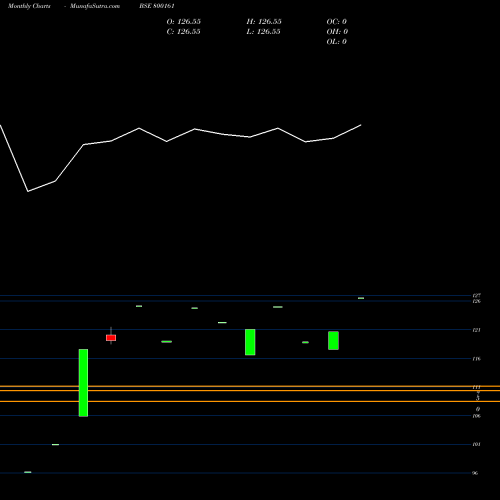Click the small green candle on the 101 line
The image size is (500, 500).
tap(55, 444)
